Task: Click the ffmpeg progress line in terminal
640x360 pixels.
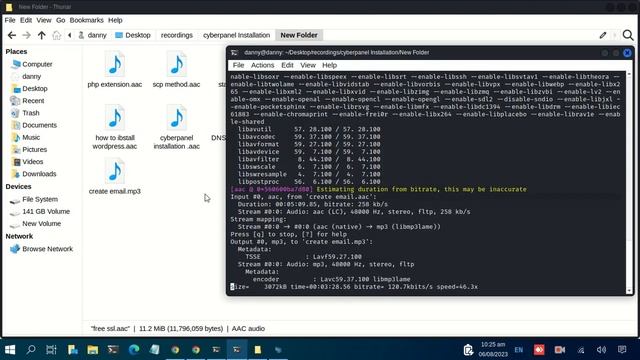Action: point(354,287)
